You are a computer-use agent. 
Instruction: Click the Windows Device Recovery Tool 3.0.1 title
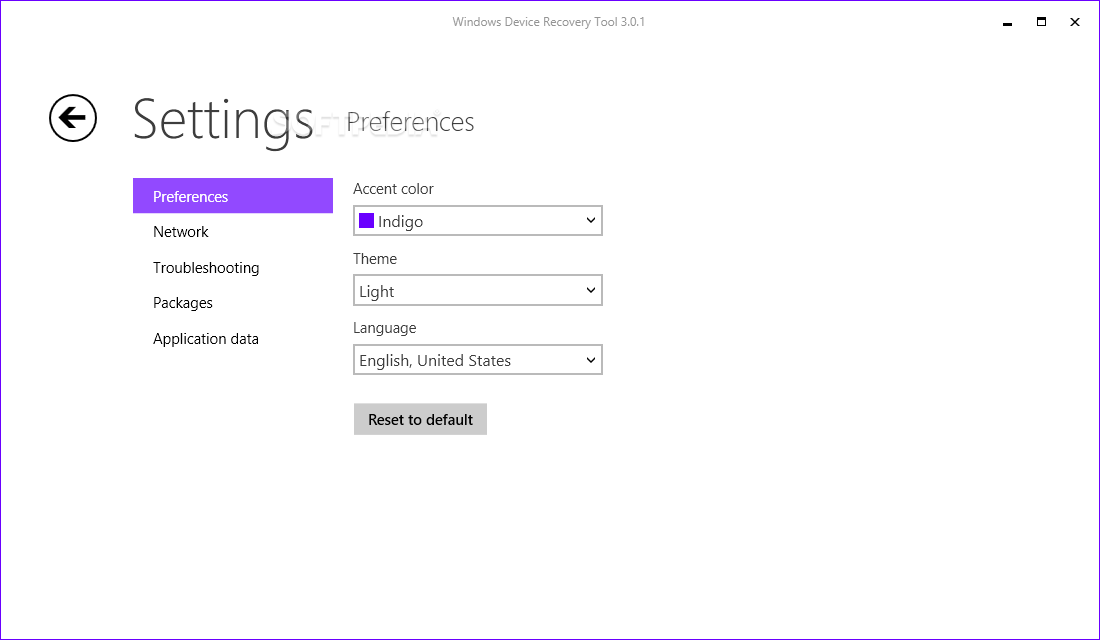tap(549, 22)
